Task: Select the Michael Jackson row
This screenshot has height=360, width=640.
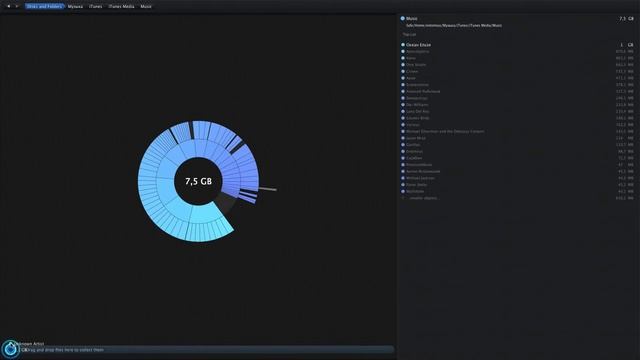Action: 517,178
